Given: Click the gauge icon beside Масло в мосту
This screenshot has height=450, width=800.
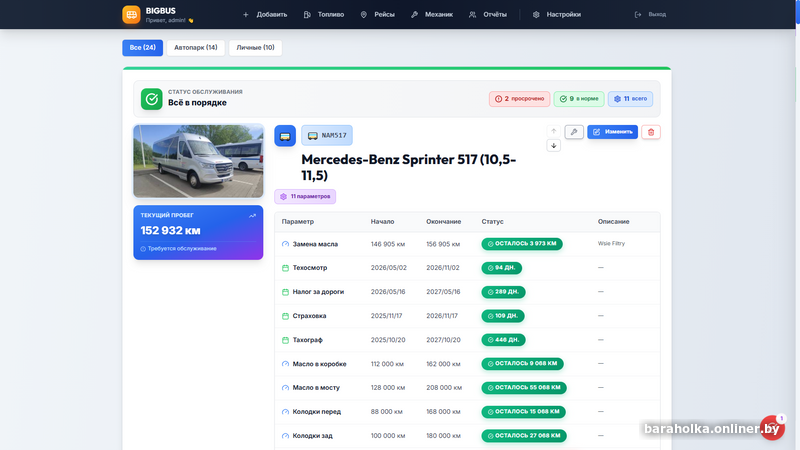Looking at the screenshot, I should point(285,388).
